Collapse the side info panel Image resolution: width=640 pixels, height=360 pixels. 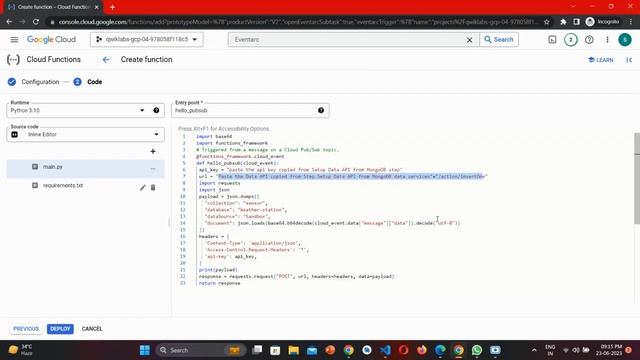click(629, 60)
